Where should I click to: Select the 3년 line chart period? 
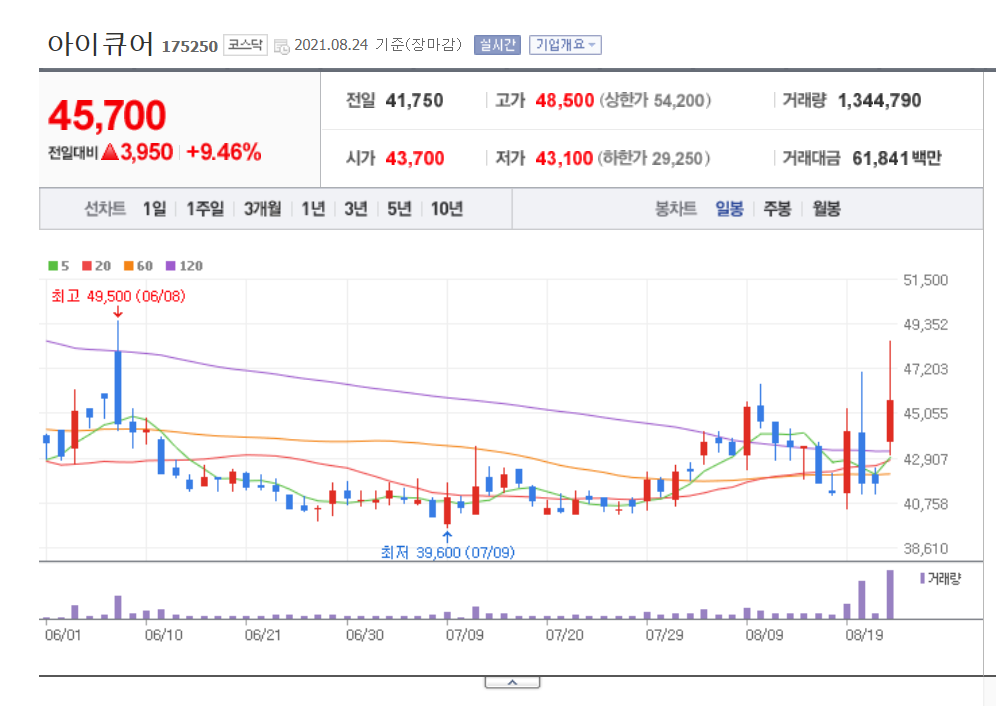click(x=356, y=208)
